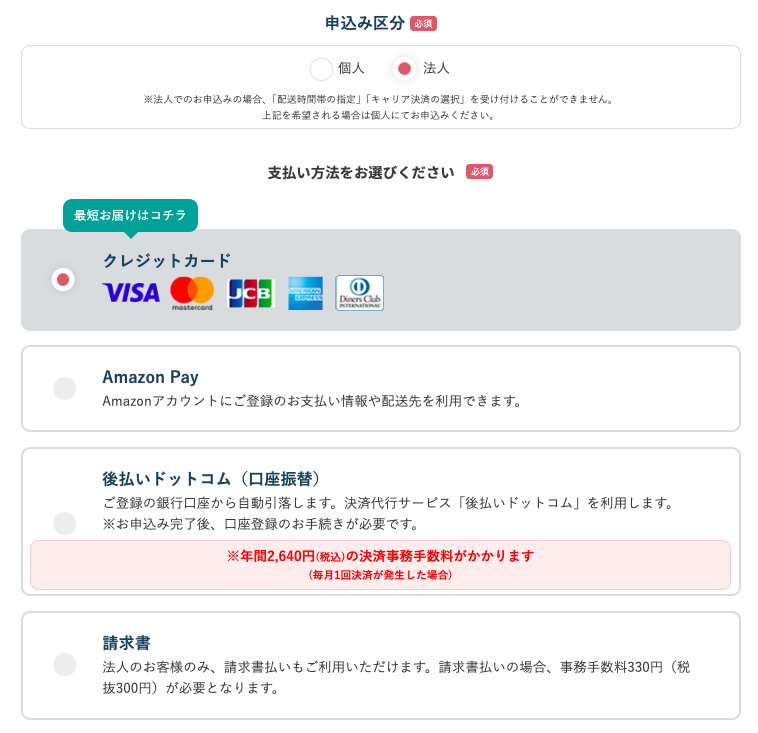Click the VISA card logo
Image resolution: width=758 pixels, height=733 pixels.
(x=131, y=293)
